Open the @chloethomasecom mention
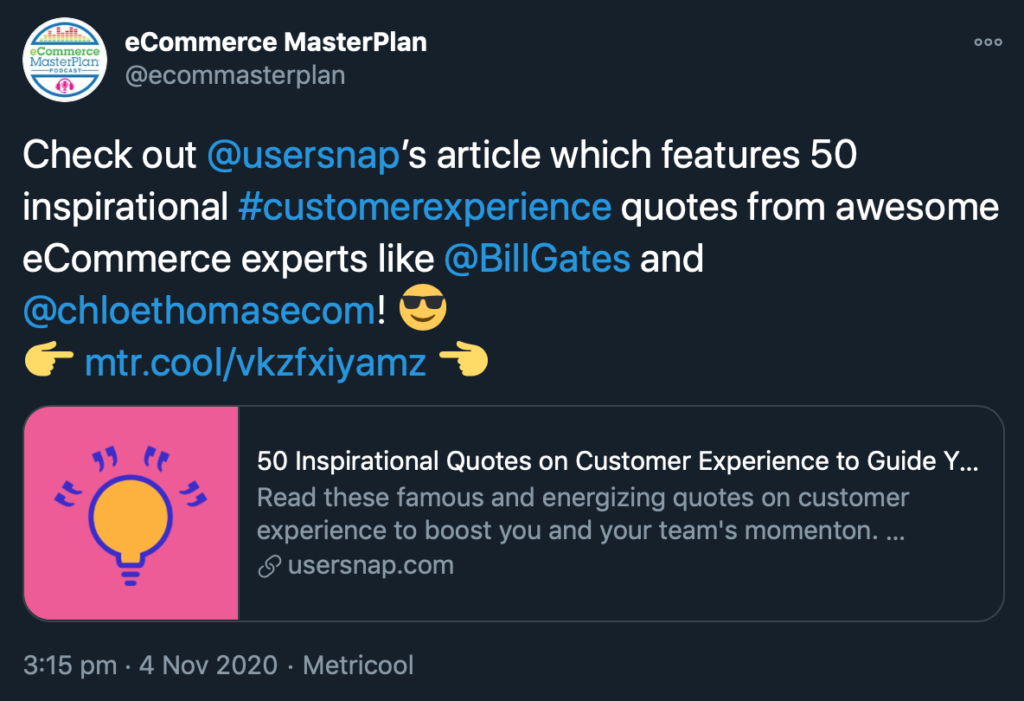1024x701 pixels. [x=198, y=312]
